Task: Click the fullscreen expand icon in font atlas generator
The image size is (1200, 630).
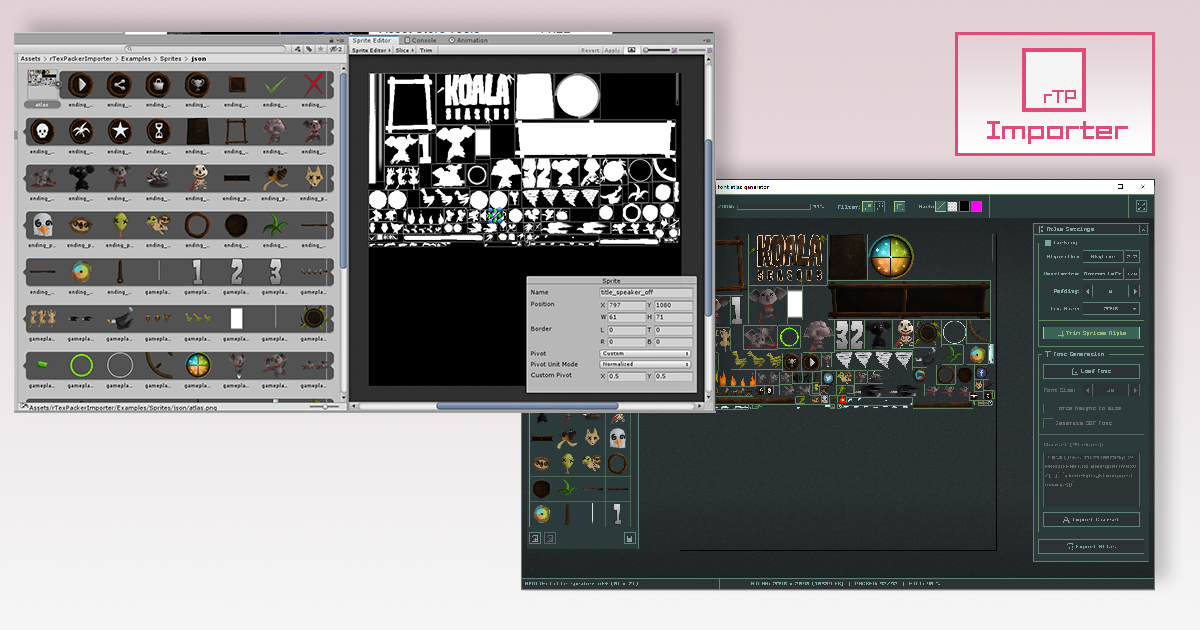Action: pyautogui.click(x=1143, y=206)
